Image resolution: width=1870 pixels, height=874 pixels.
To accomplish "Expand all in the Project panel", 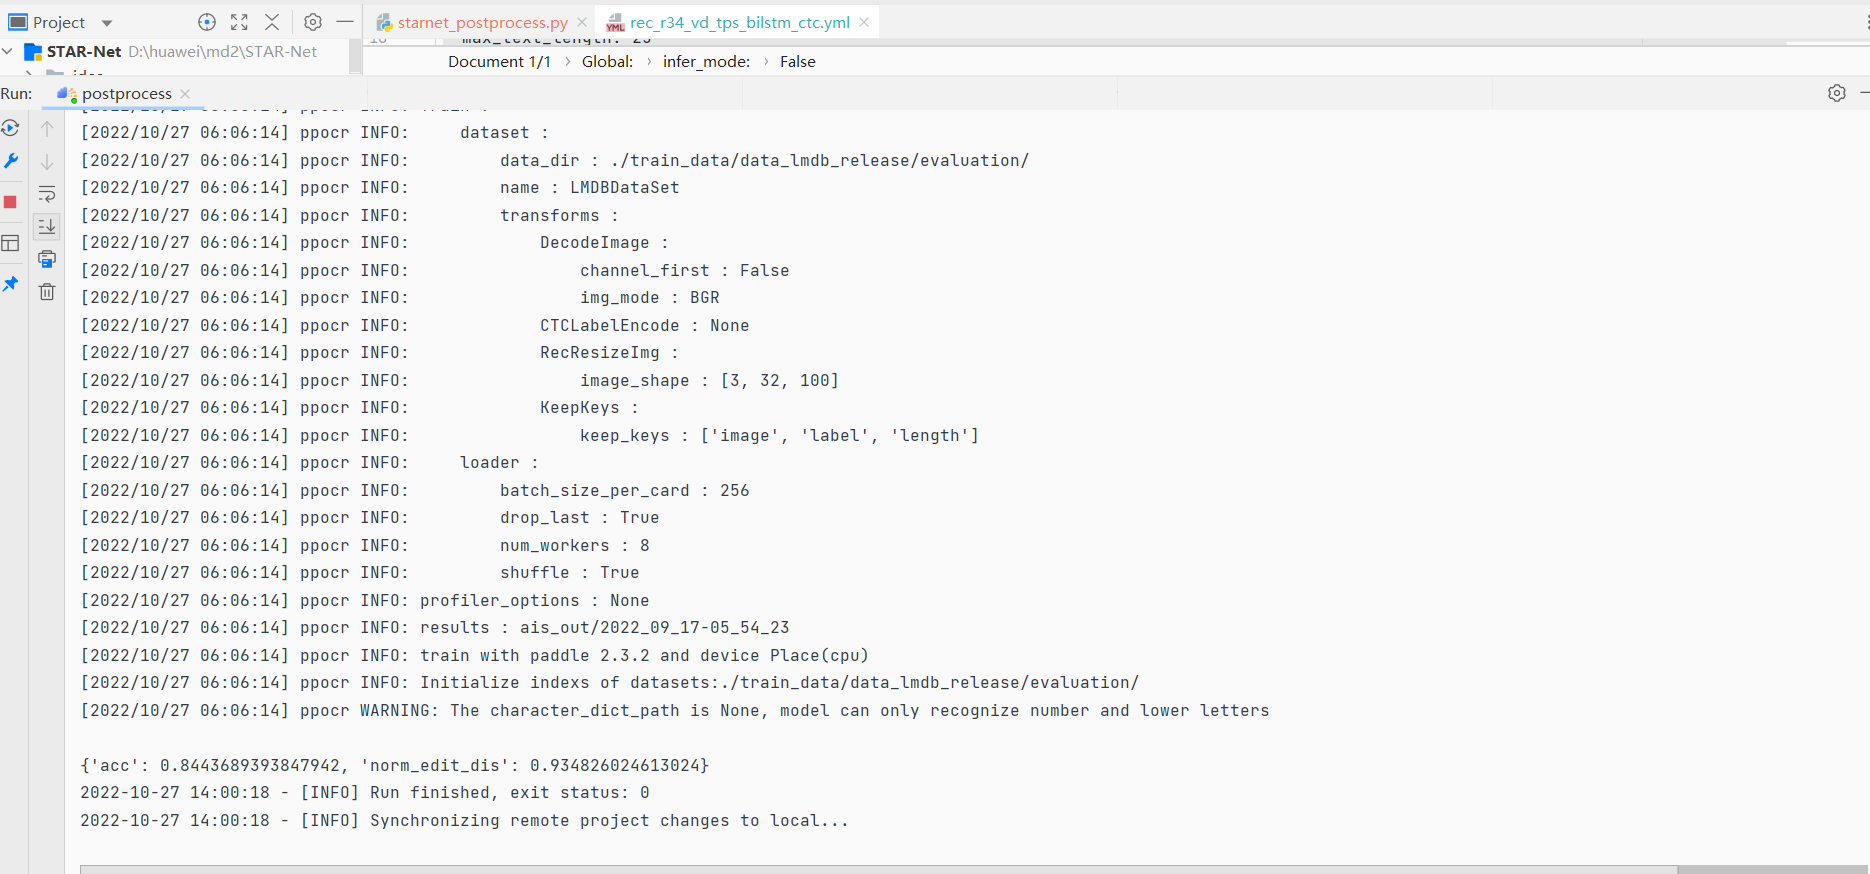I will [x=239, y=22].
